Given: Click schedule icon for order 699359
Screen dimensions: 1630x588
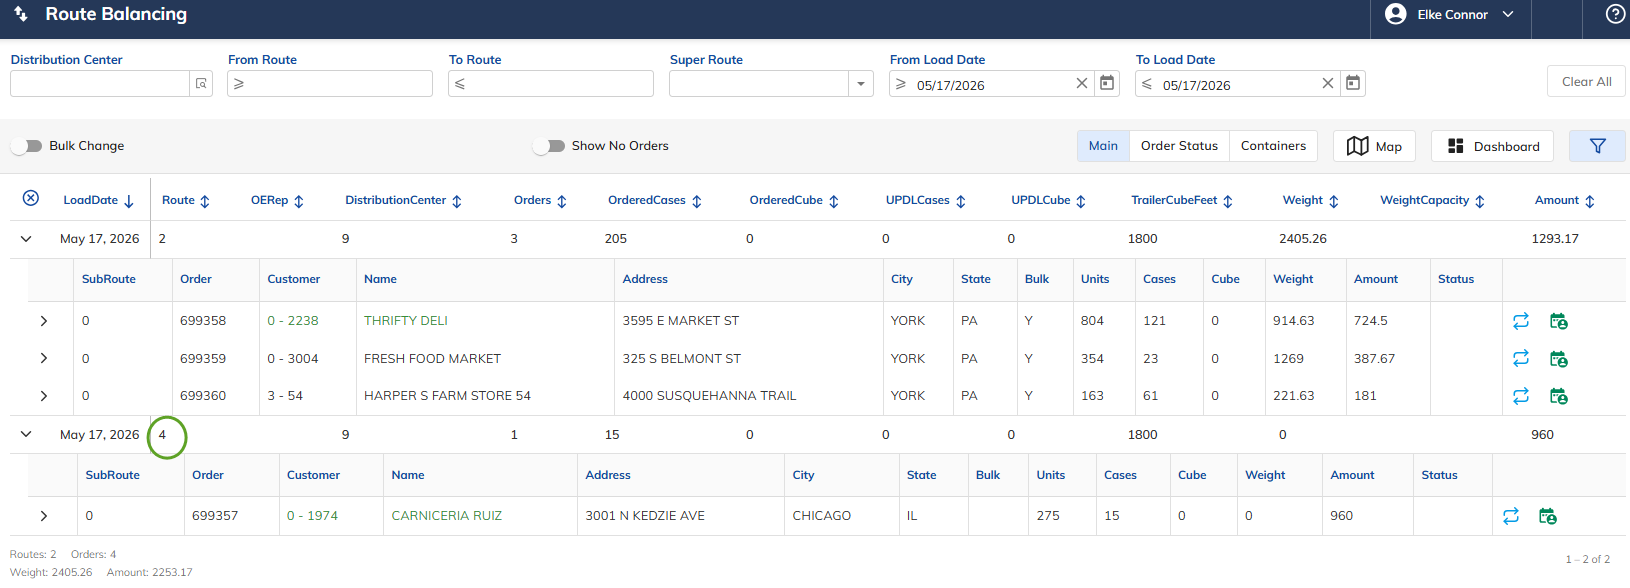Looking at the screenshot, I should click(x=1558, y=358).
